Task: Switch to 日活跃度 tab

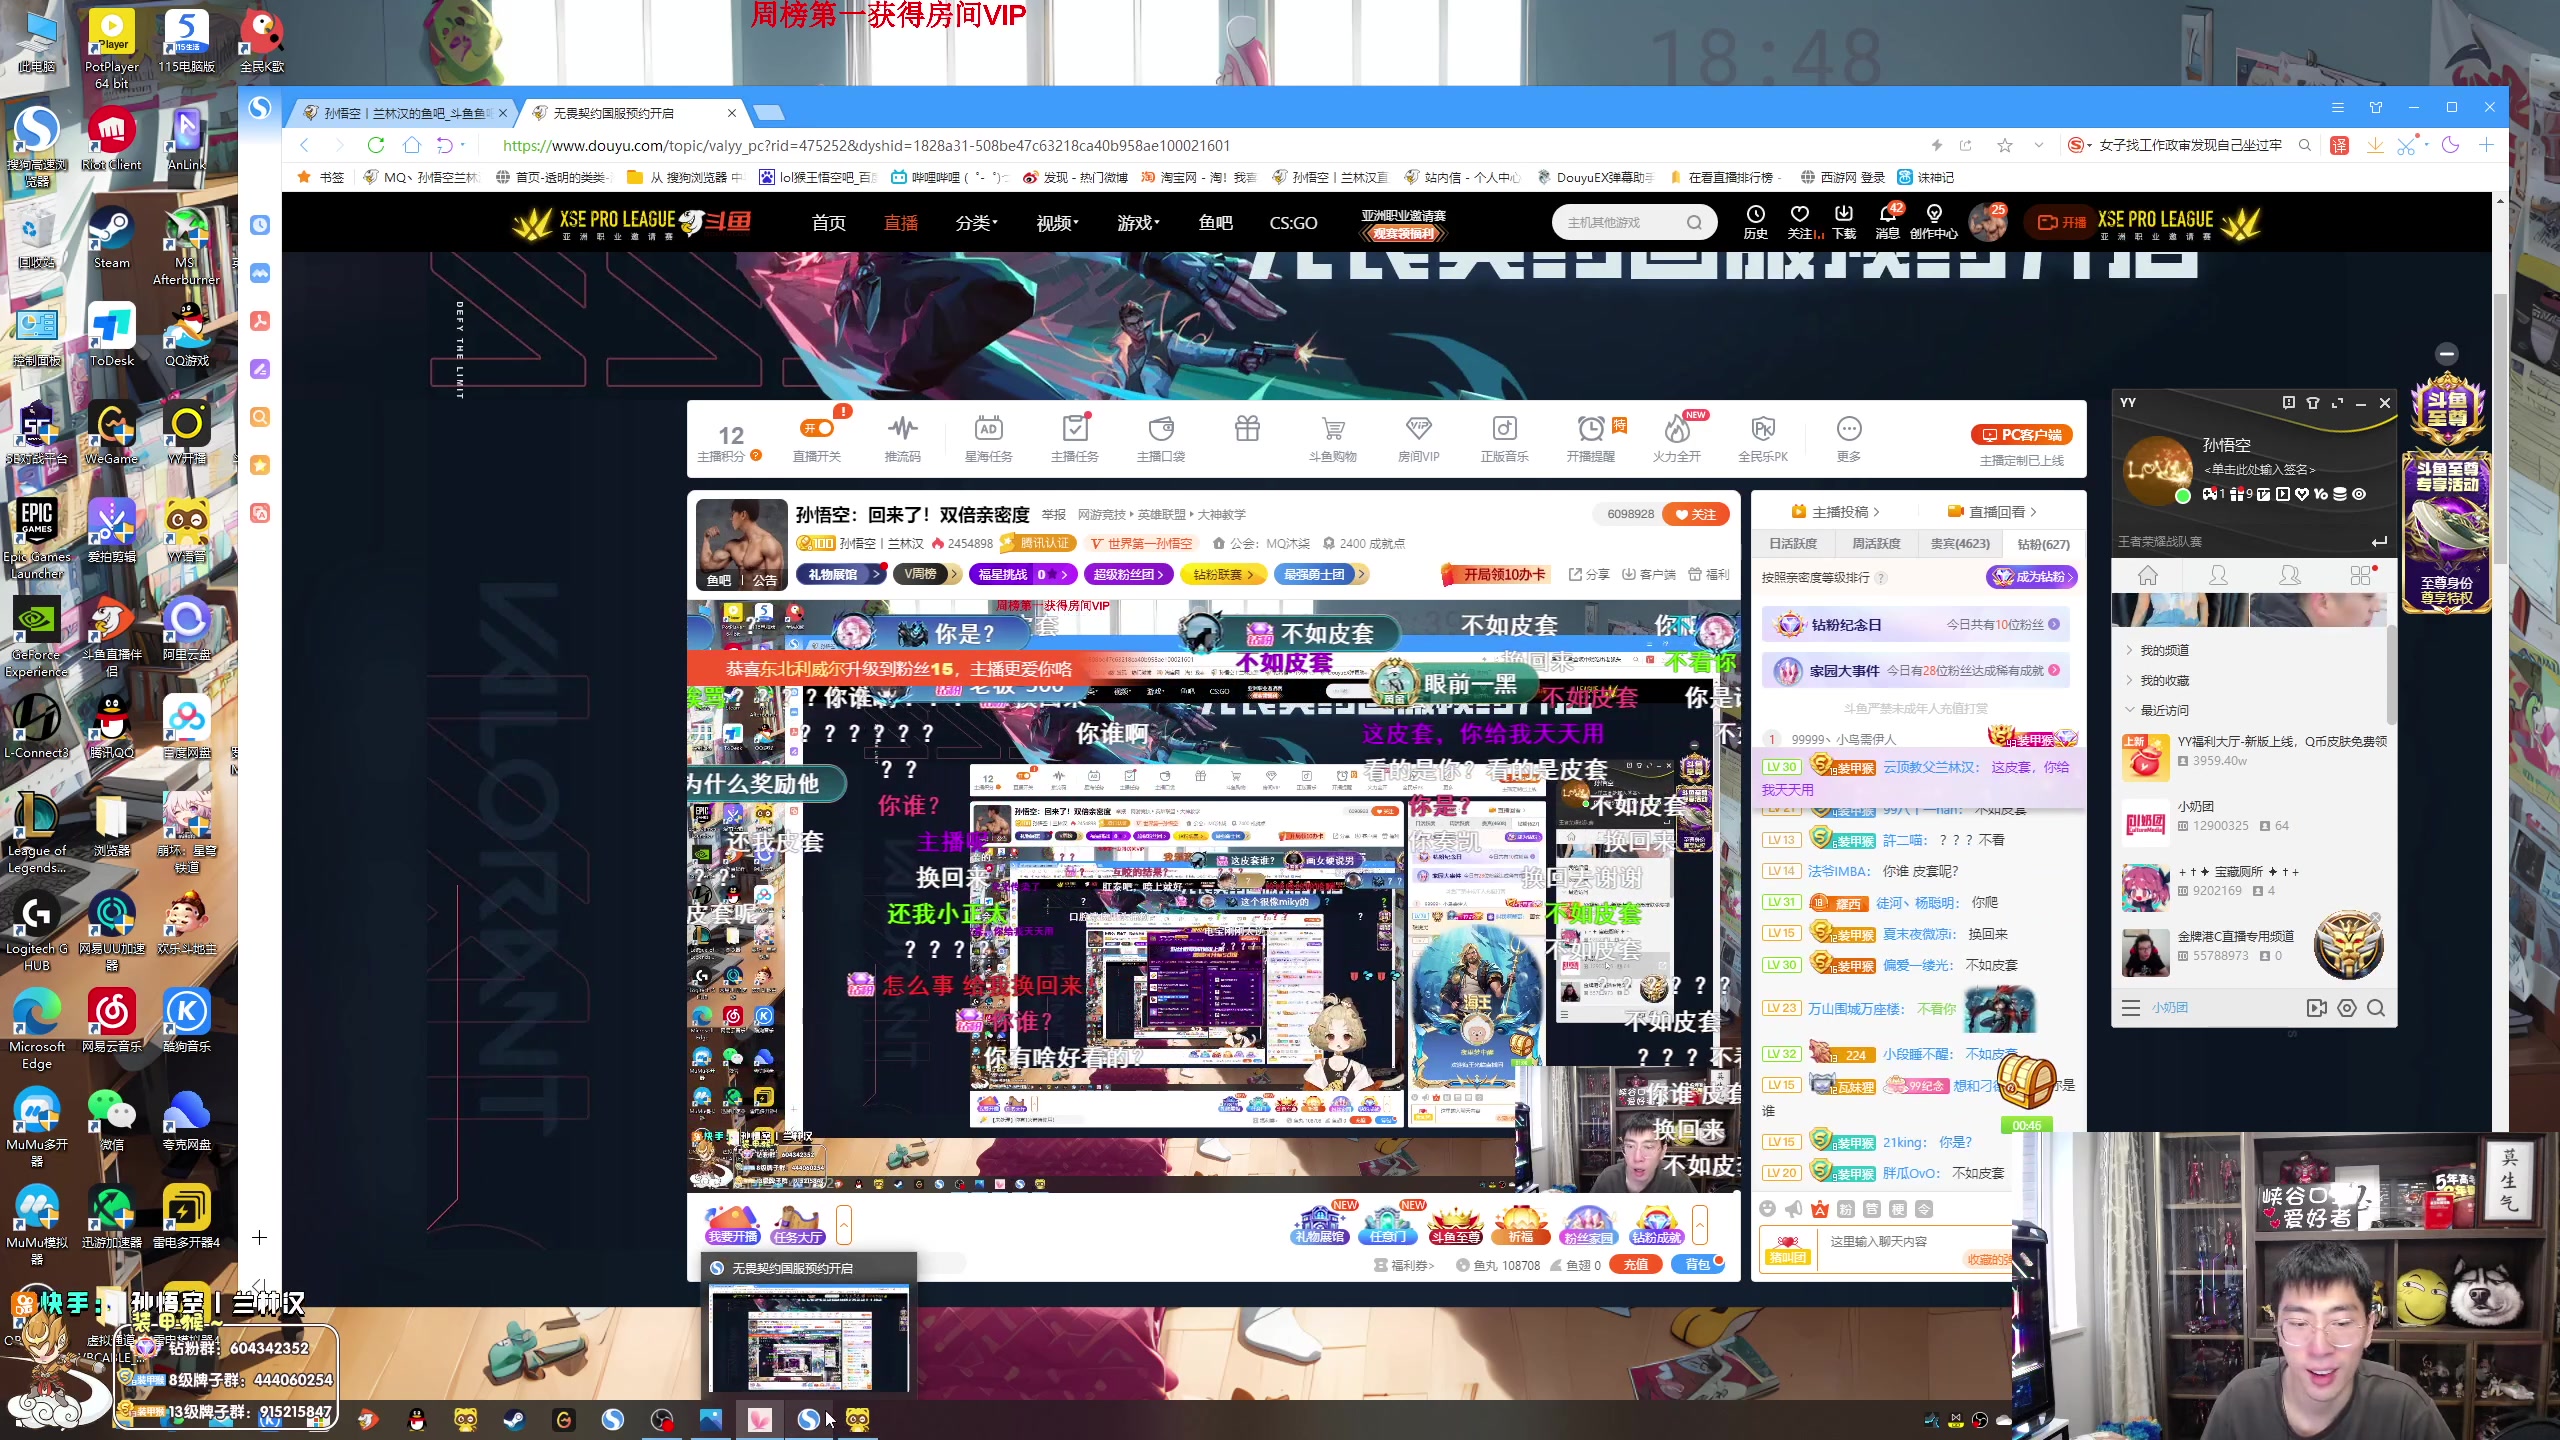Action: click(1793, 544)
